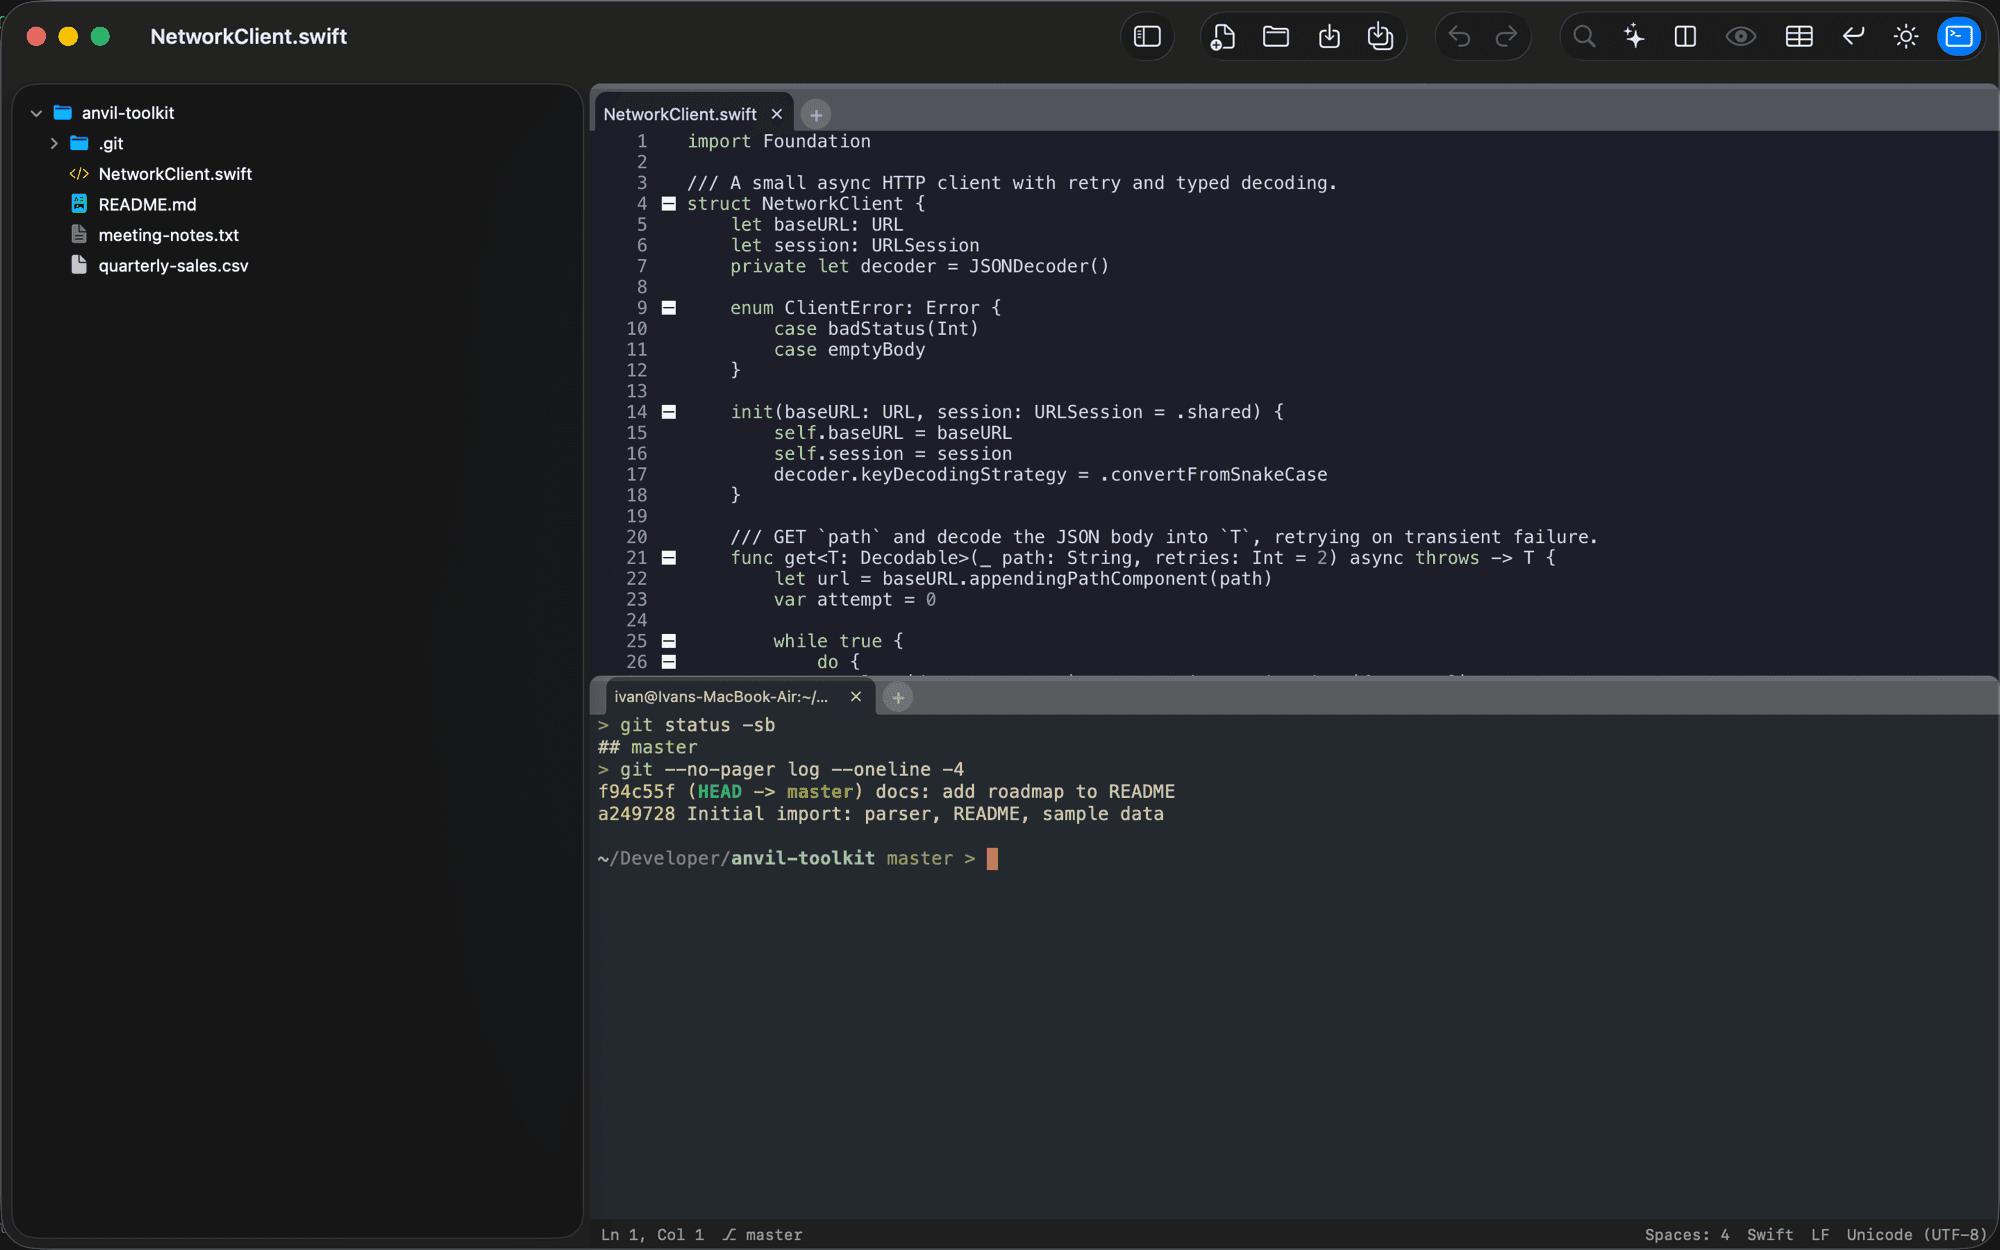Click the single-document save icon

(1329, 37)
